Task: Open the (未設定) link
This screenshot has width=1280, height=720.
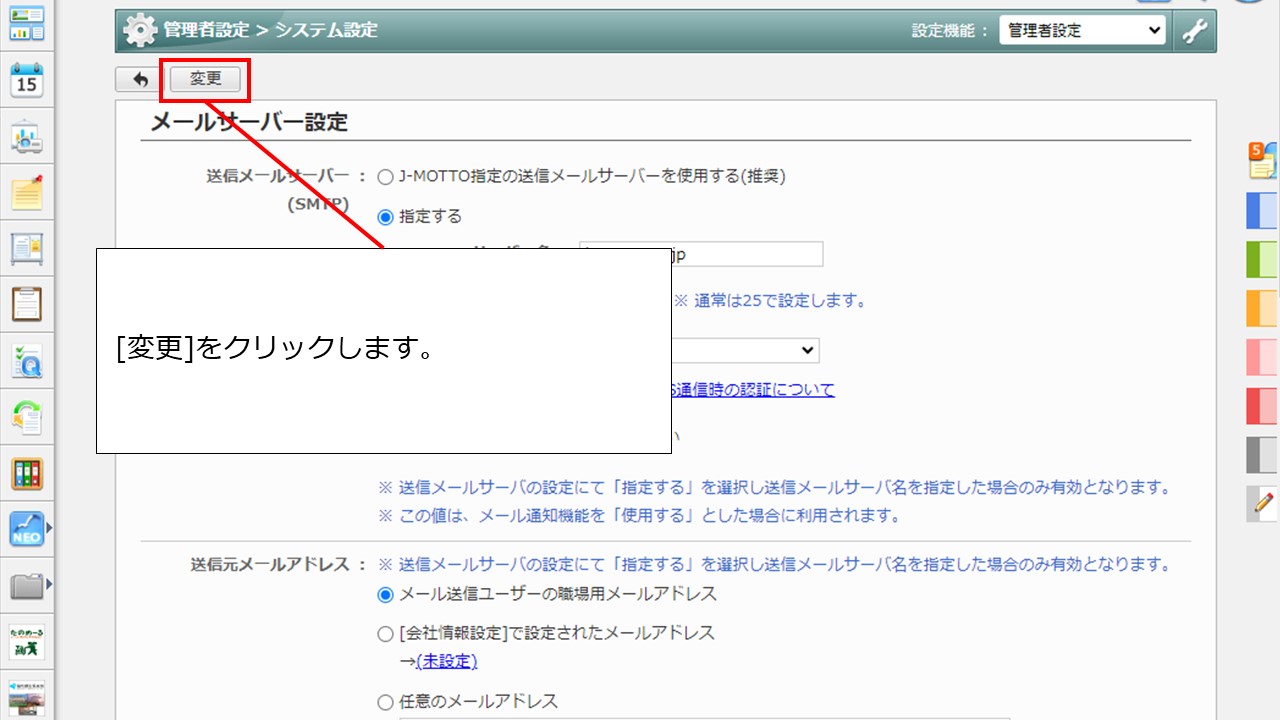Action: pyautogui.click(x=446, y=661)
